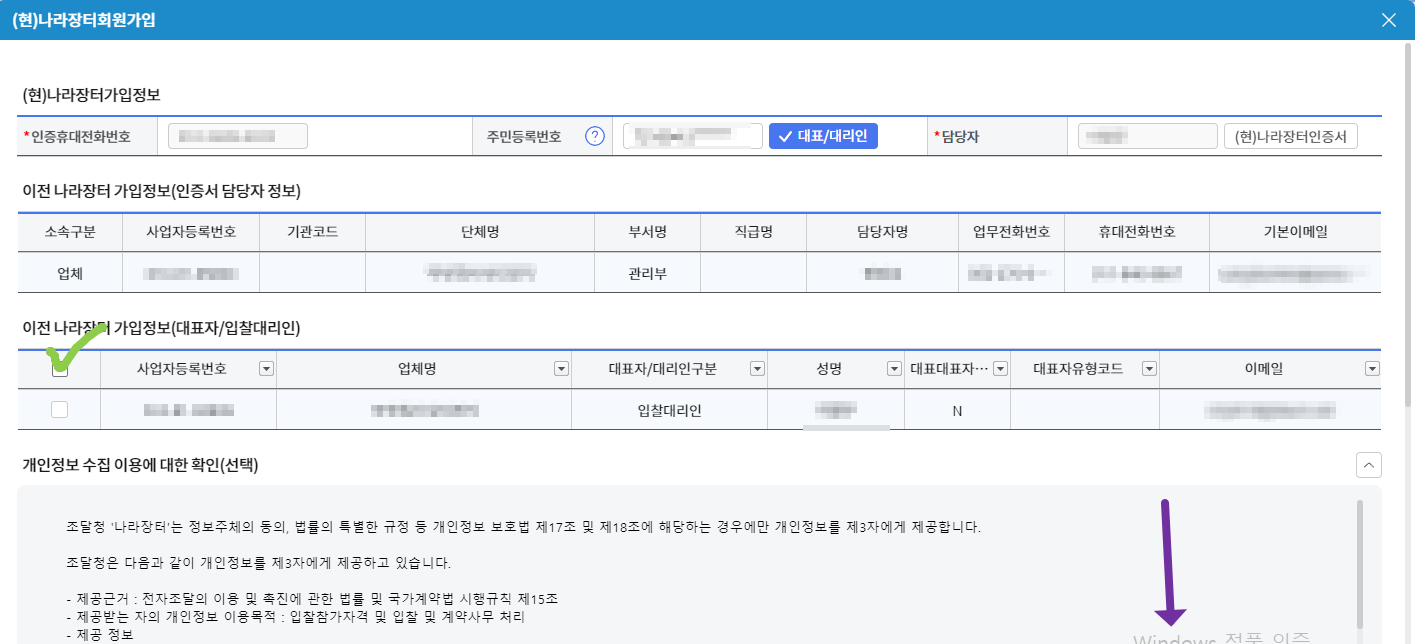This screenshot has height=644, width=1415.
Task: Click the 기본이메일 column header
Action: coord(1295,232)
